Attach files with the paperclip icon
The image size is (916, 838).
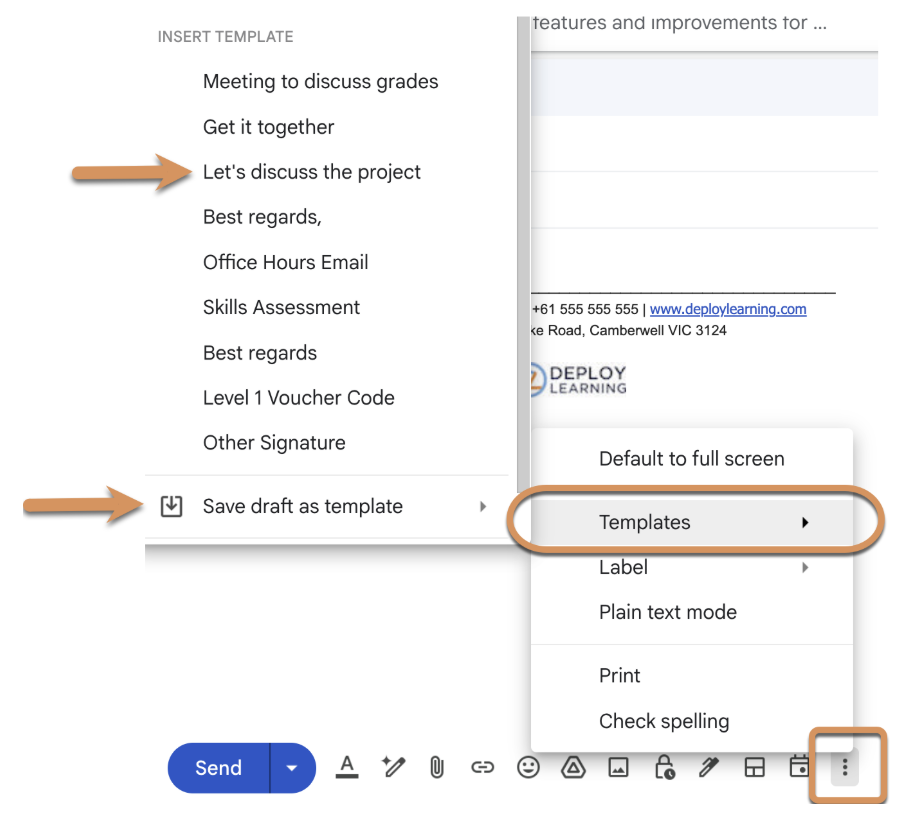coord(436,767)
